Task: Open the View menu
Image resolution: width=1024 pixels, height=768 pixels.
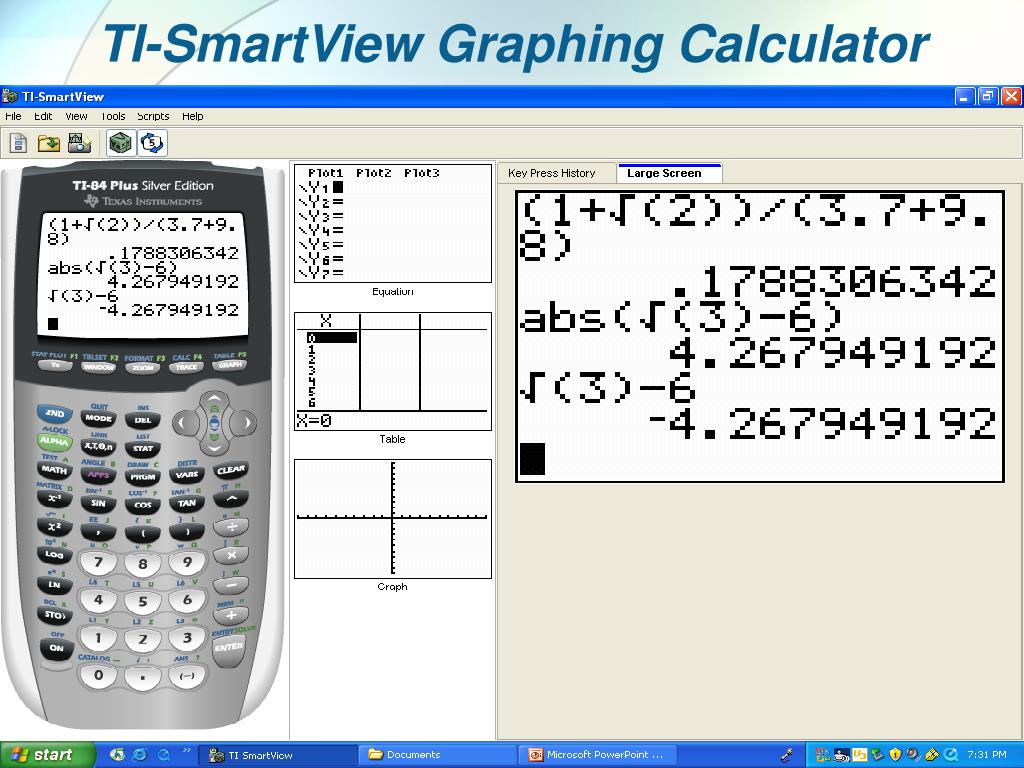Action: pos(76,116)
